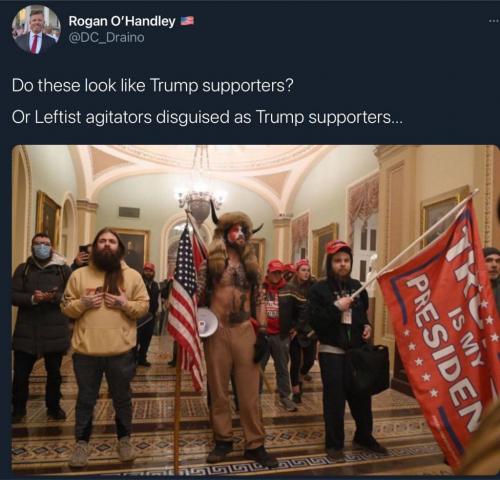The width and height of the screenshot is (500, 480).
Task: Open the tweet author's profile avatar
Action: [x=35, y=30]
